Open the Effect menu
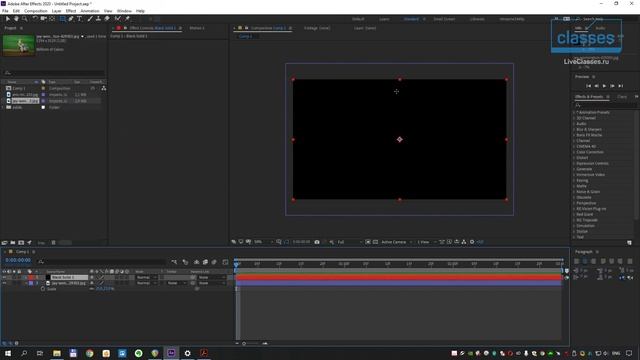 71,11
